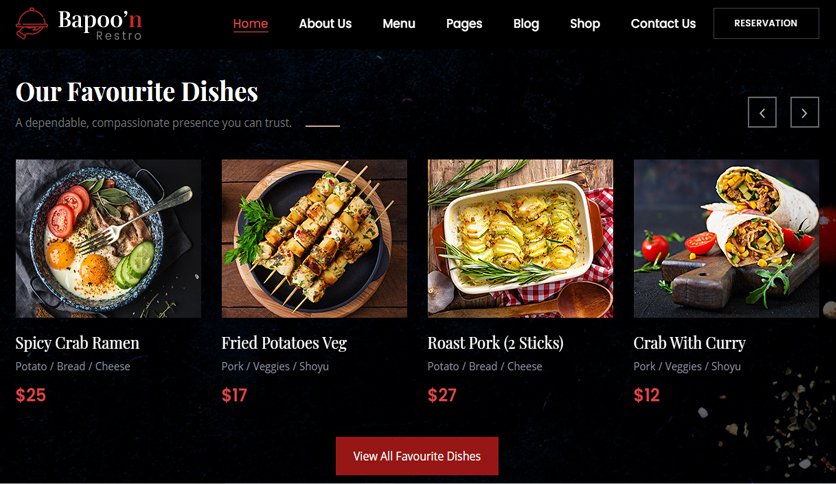Open the skewers photo for Fried Potatoes Veg
The width and height of the screenshot is (836, 484).
pyautogui.click(x=315, y=238)
